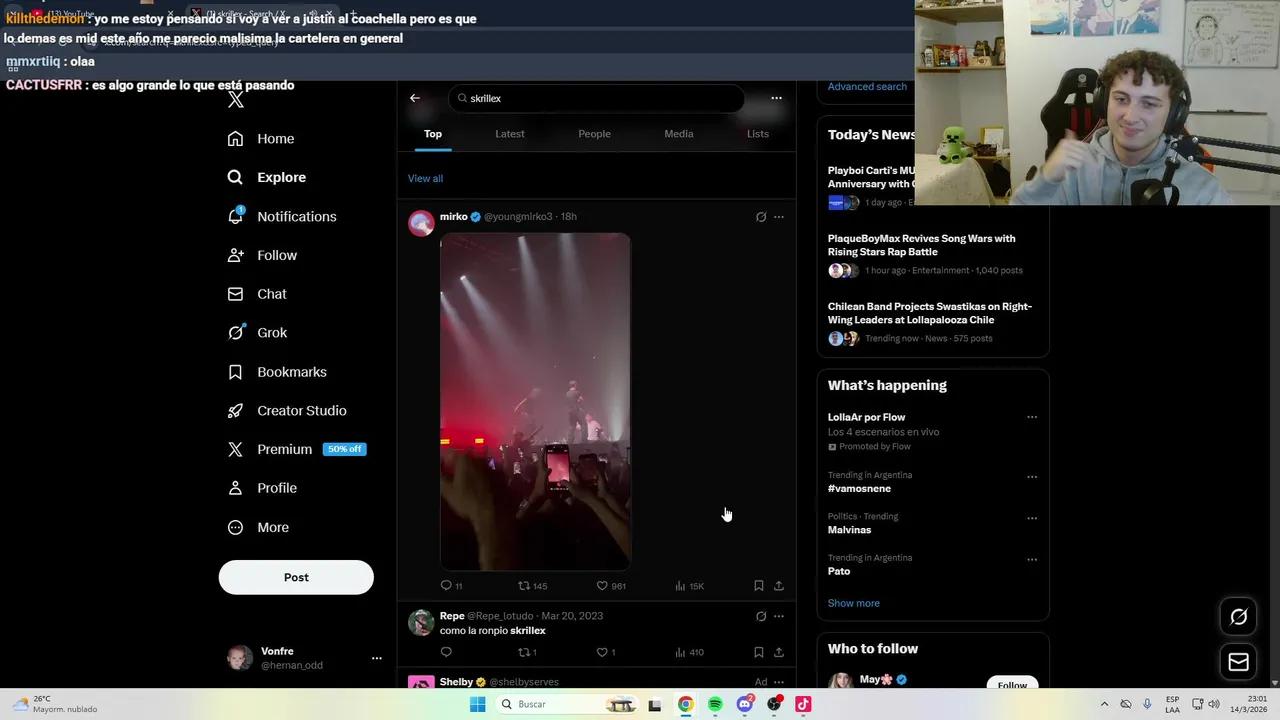Click the Vonfre profile avatar
This screenshot has width=1280, height=720.
240,658
